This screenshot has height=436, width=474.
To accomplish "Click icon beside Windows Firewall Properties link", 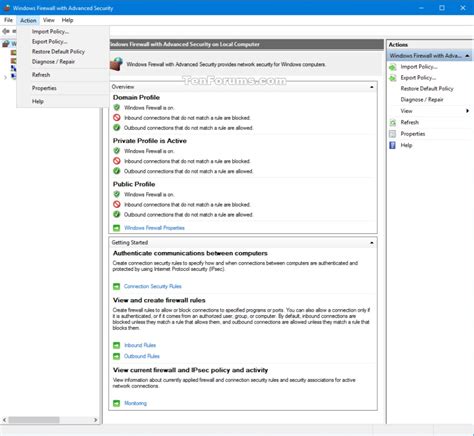I will point(116,228).
